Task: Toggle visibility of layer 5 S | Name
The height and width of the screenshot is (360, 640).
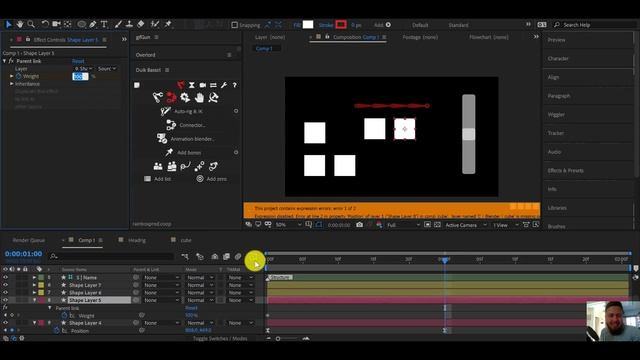Action: point(5,277)
